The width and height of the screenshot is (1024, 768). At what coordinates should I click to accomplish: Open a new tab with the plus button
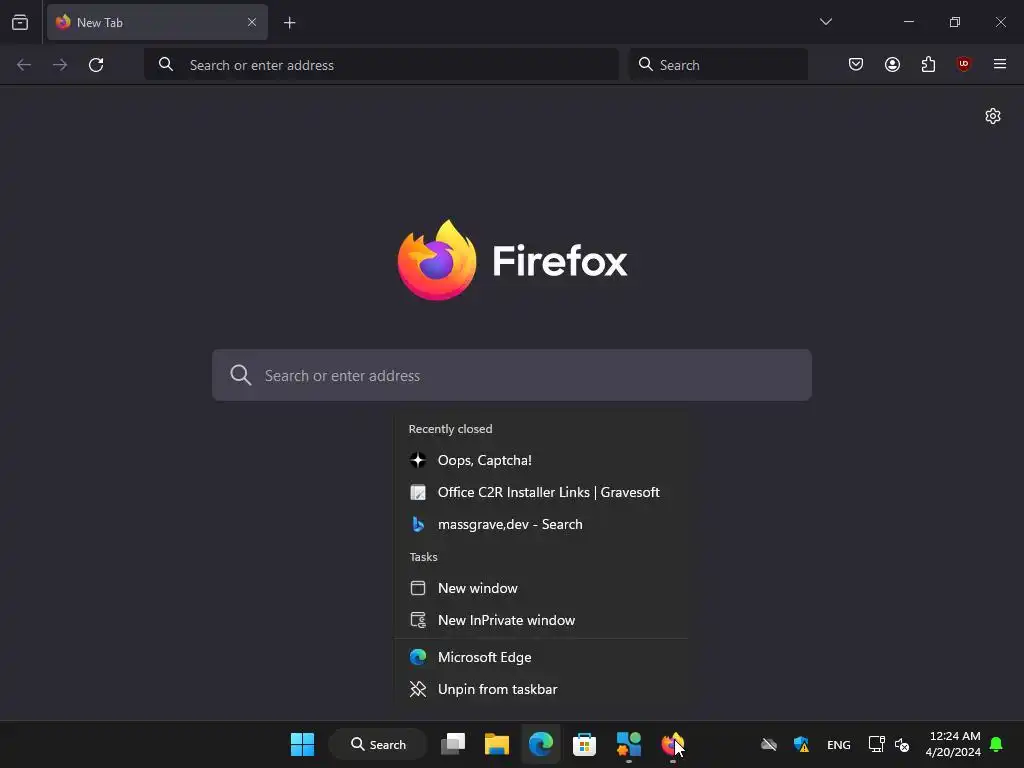pos(289,23)
